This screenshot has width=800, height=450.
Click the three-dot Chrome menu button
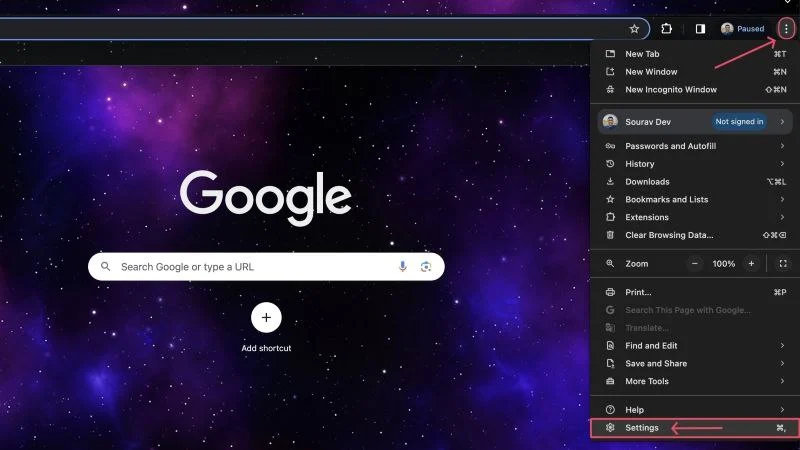[786, 29]
